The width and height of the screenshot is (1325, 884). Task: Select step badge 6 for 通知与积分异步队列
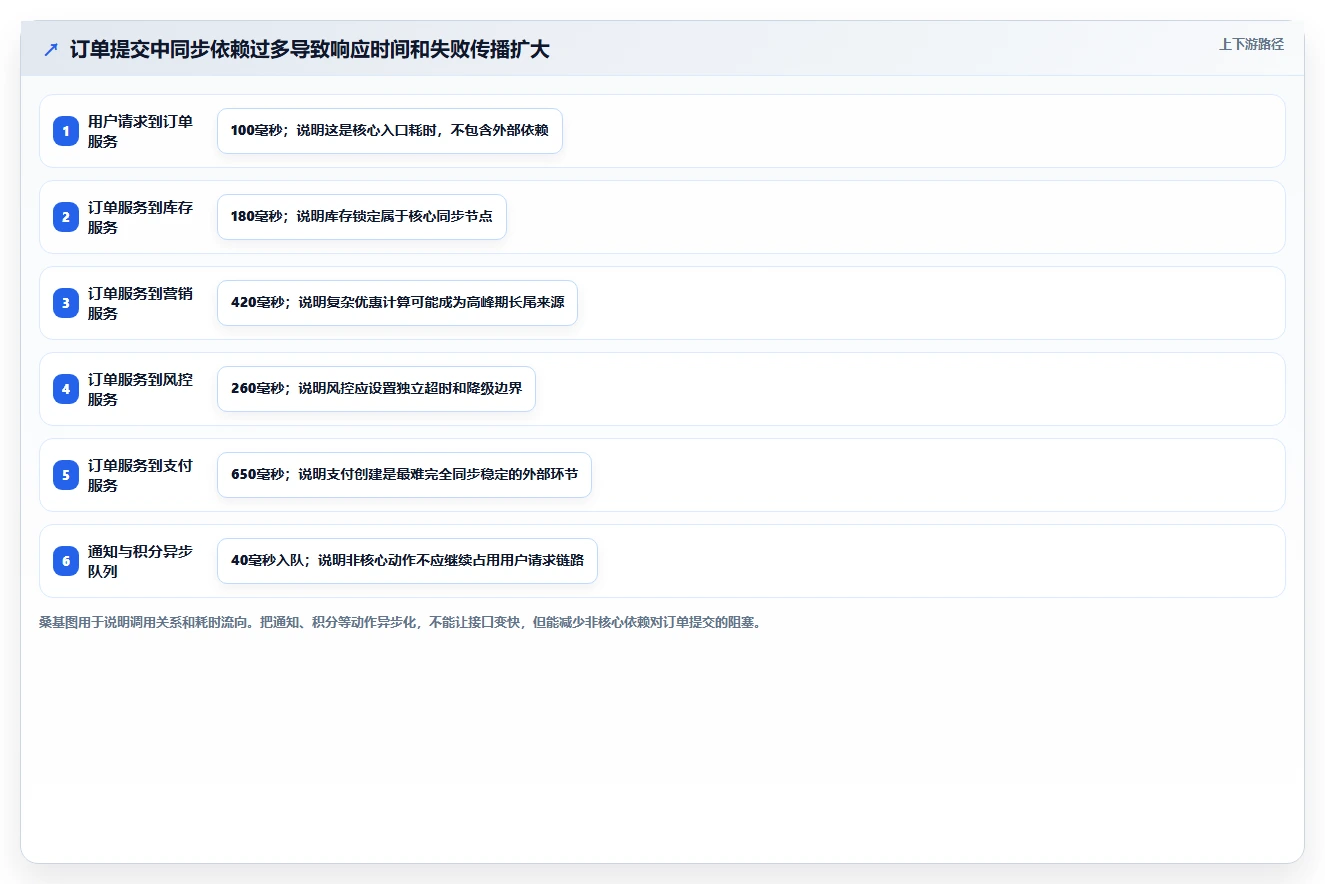66,561
